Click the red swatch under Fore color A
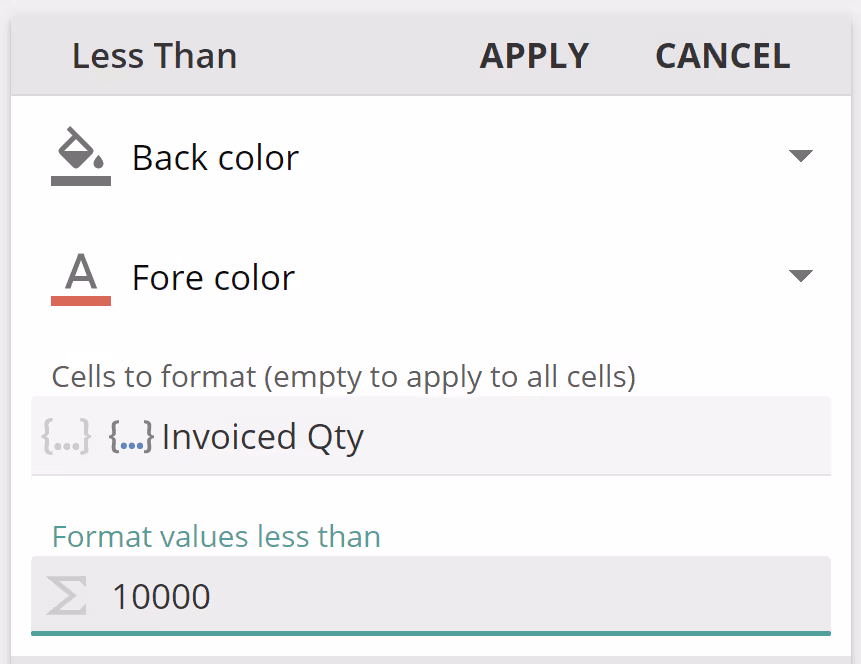 pyautogui.click(x=80, y=300)
